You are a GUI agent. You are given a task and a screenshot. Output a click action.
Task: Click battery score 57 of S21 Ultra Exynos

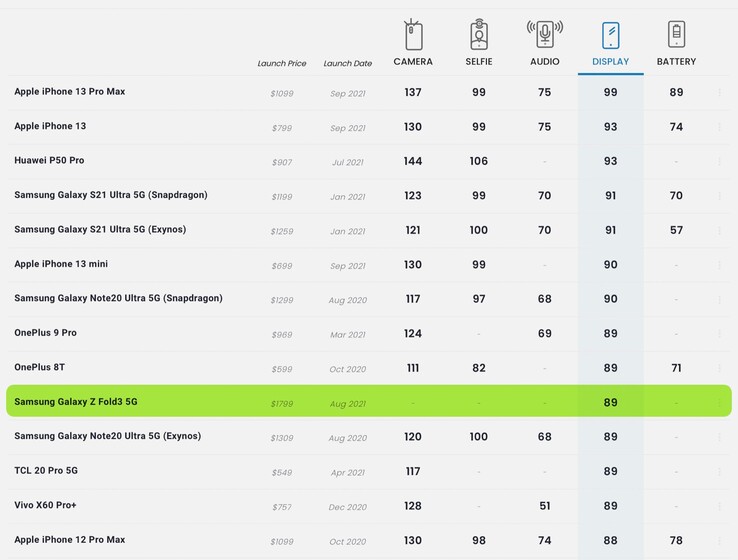coord(676,230)
